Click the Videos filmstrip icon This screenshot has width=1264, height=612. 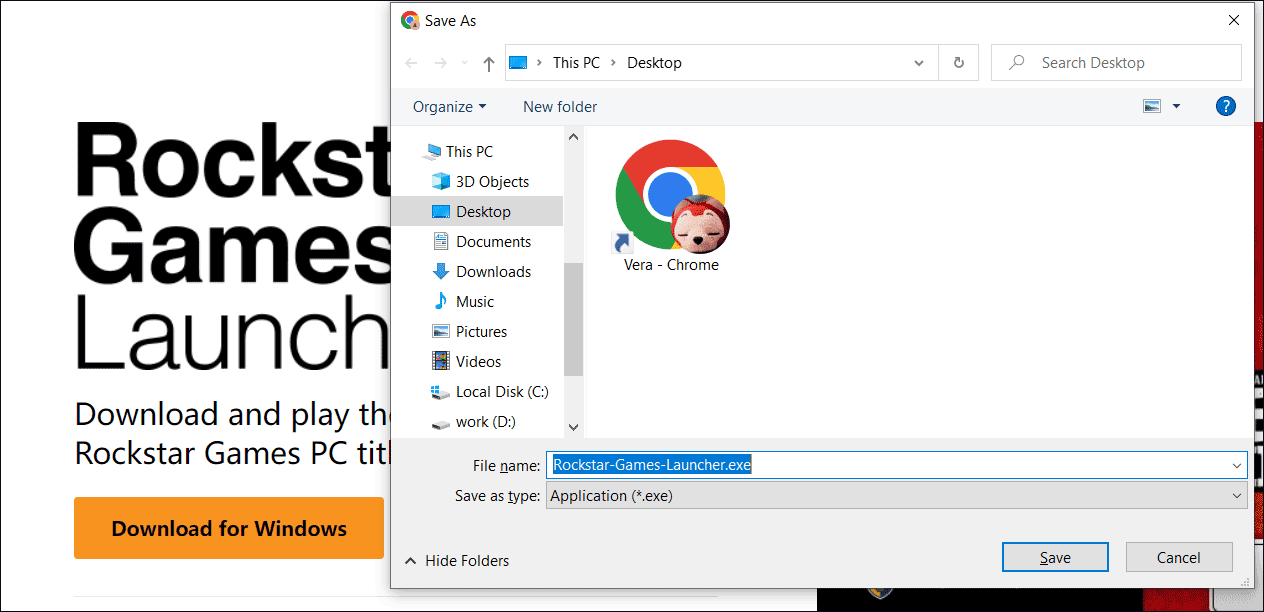coord(441,361)
